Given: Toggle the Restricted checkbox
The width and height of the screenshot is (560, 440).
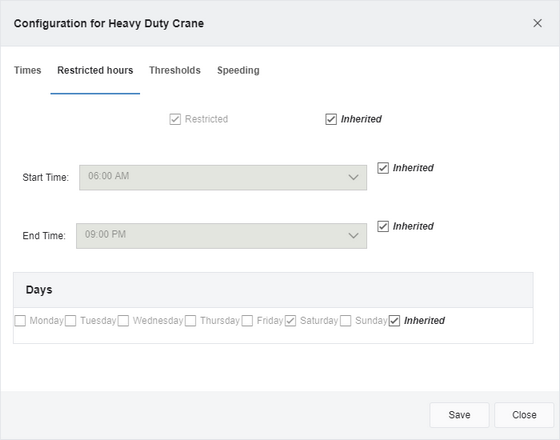Looking at the screenshot, I should (x=175, y=119).
